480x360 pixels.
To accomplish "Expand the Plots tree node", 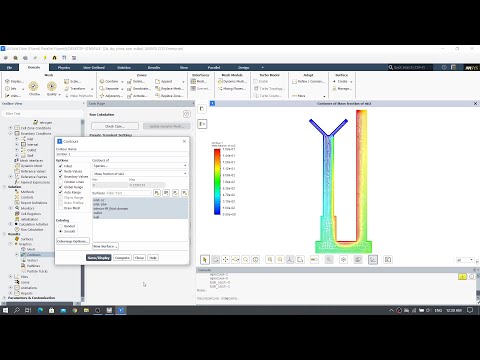I will point(11,277).
